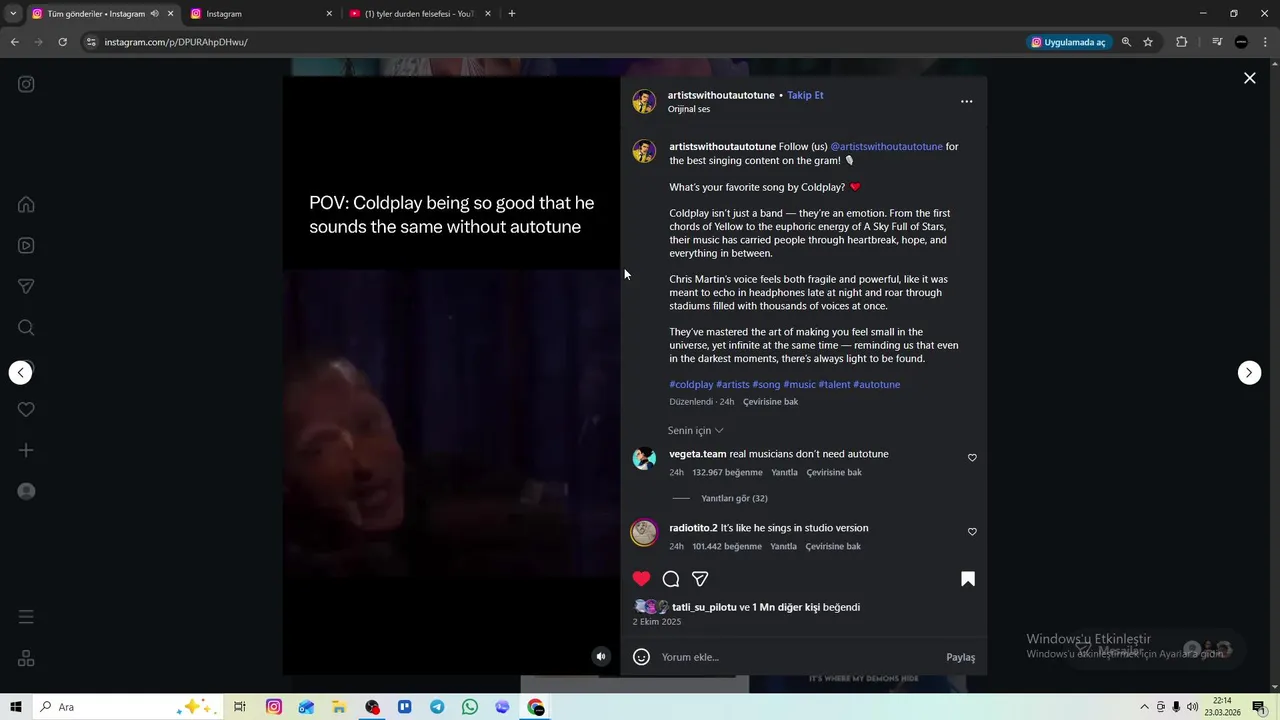Viewport: 1280px width, 720px height.
Task: Open media controls in Chrome toolbar
Action: pyautogui.click(x=1216, y=42)
